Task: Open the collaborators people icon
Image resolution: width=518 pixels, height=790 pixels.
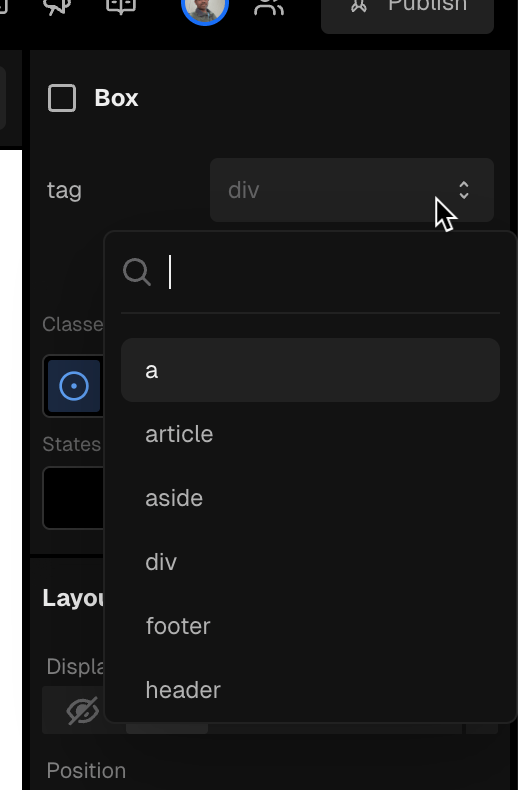Action: pos(270,7)
